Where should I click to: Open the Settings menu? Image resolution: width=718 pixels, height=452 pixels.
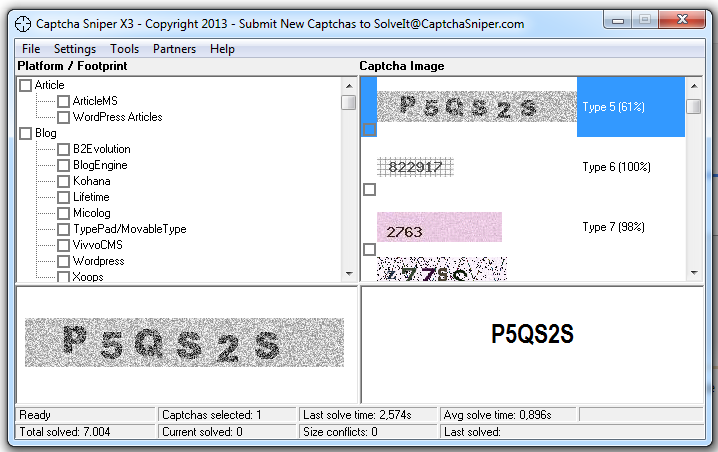click(75, 49)
